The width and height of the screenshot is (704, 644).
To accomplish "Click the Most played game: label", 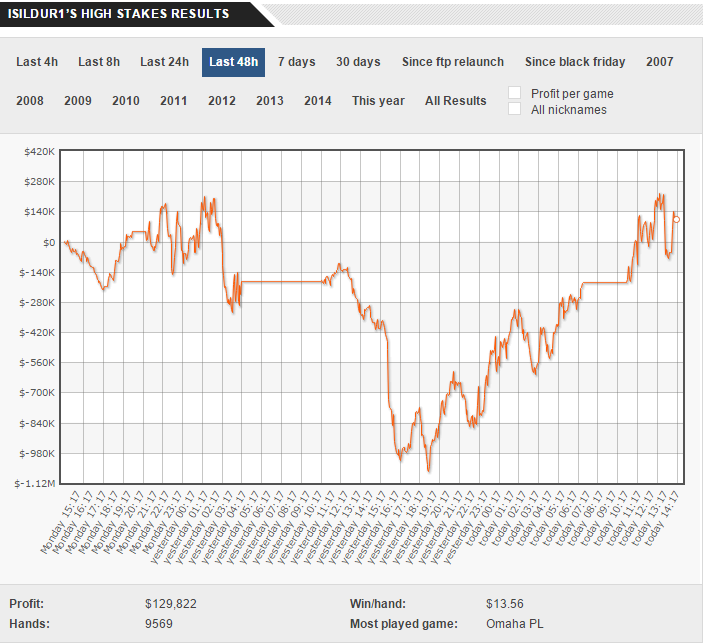I will click(x=404, y=624).
